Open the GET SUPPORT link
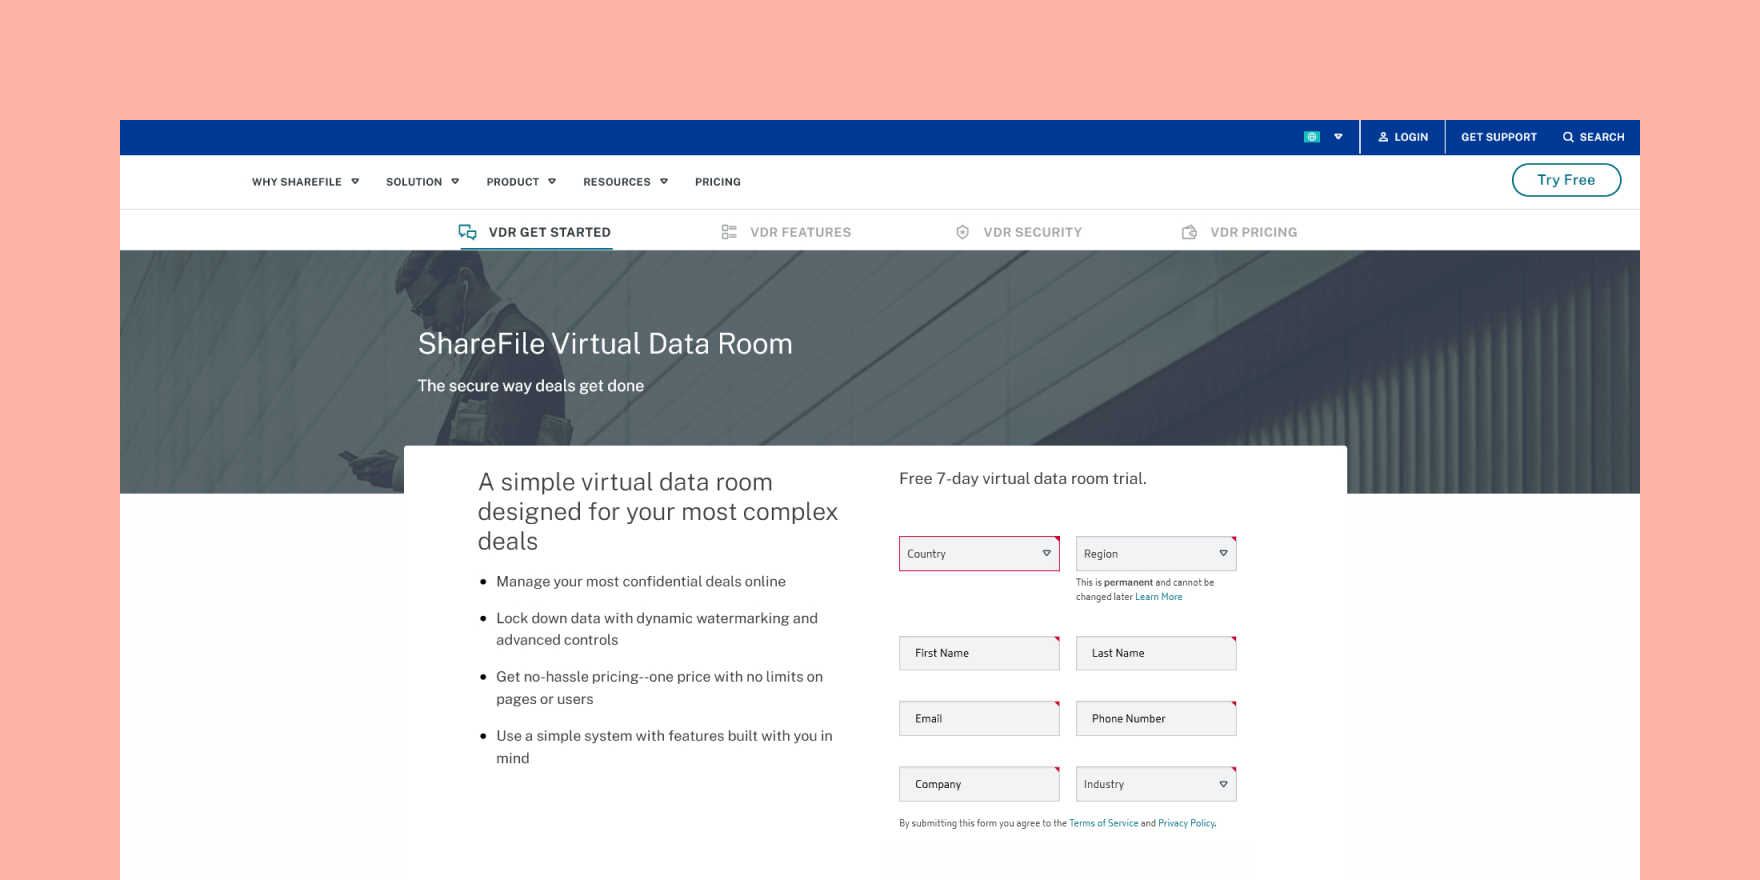Screen dimensions: 1760x880 click(x=1498, y=137)
